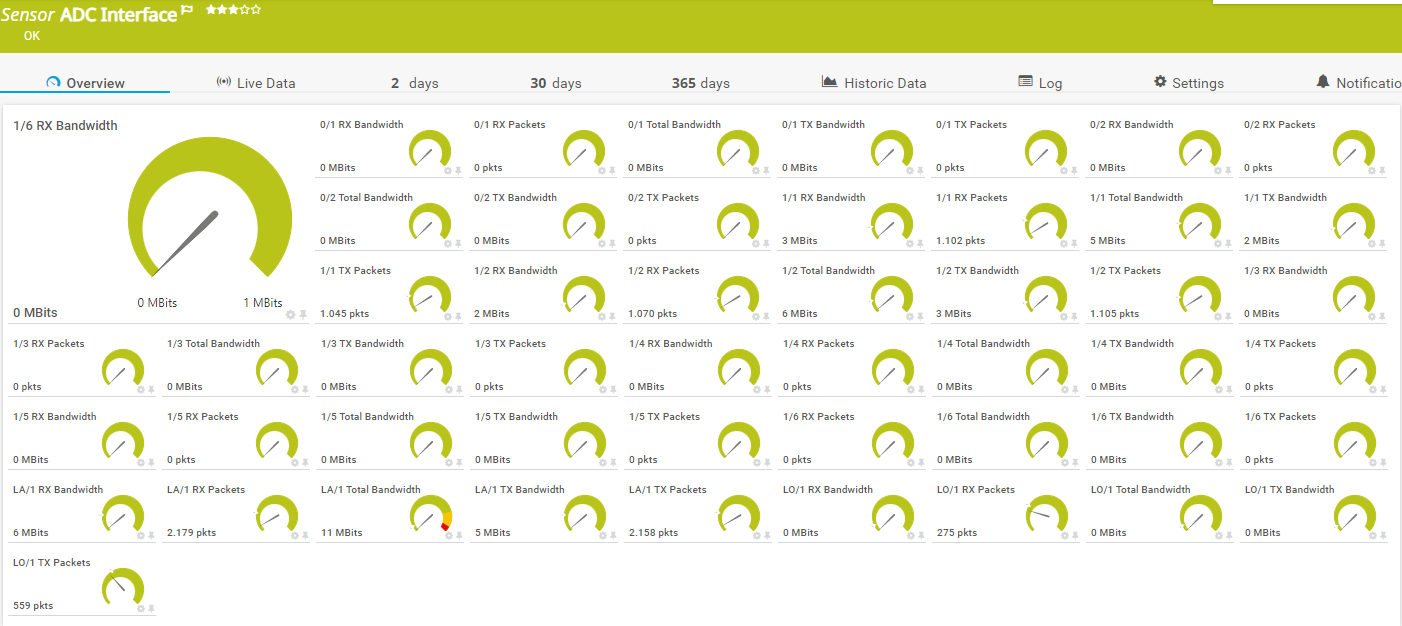Open the Live Data tab
The height and width of the screenshot is (626, 1402).
tap(256, 83)
